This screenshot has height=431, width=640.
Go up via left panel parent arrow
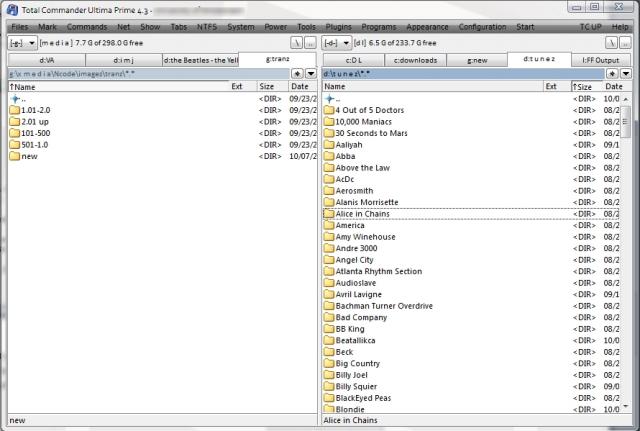pyautogui.click(x=16, y=99)
